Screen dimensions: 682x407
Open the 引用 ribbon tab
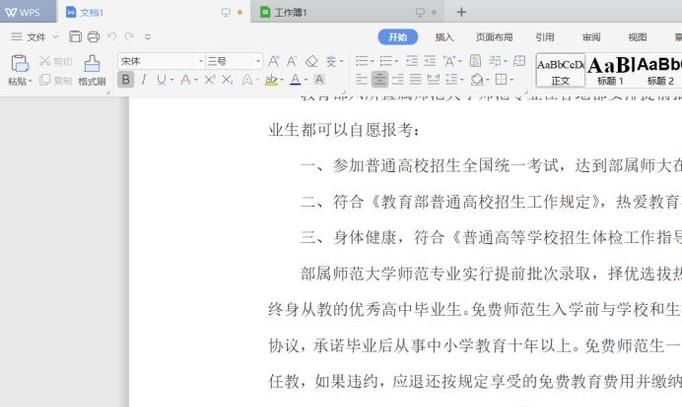point(545,37)
